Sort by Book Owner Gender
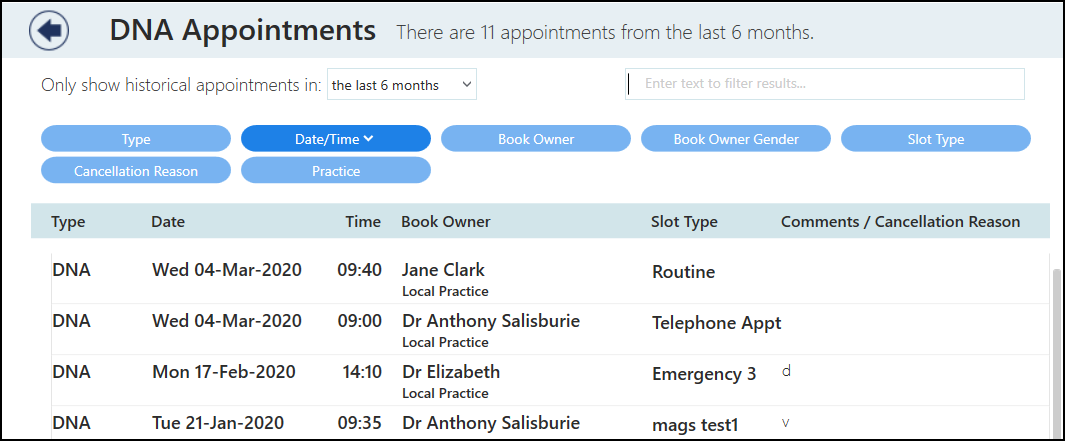 736,139
